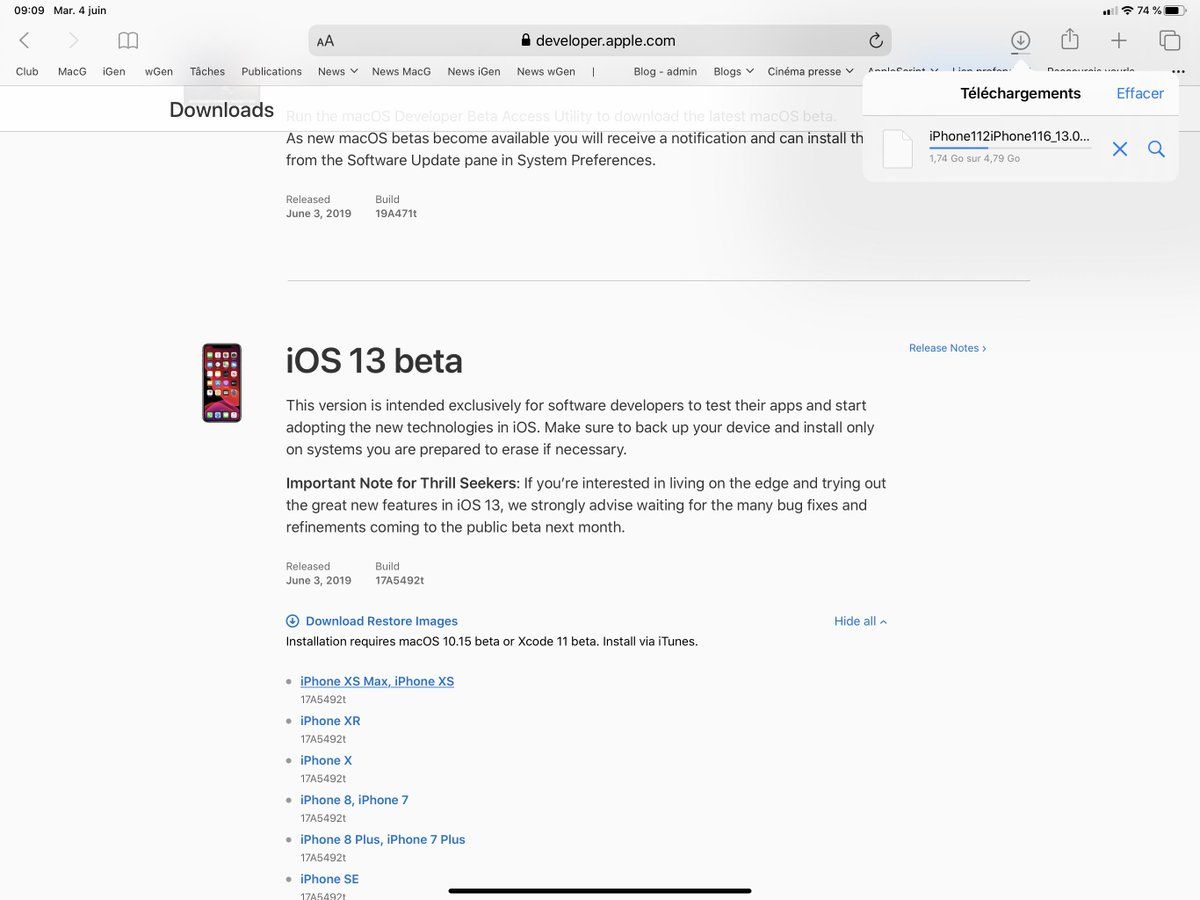Download iPhone 8, iPhone 7 restore image
1200x900 pixels.
[354, 800]
